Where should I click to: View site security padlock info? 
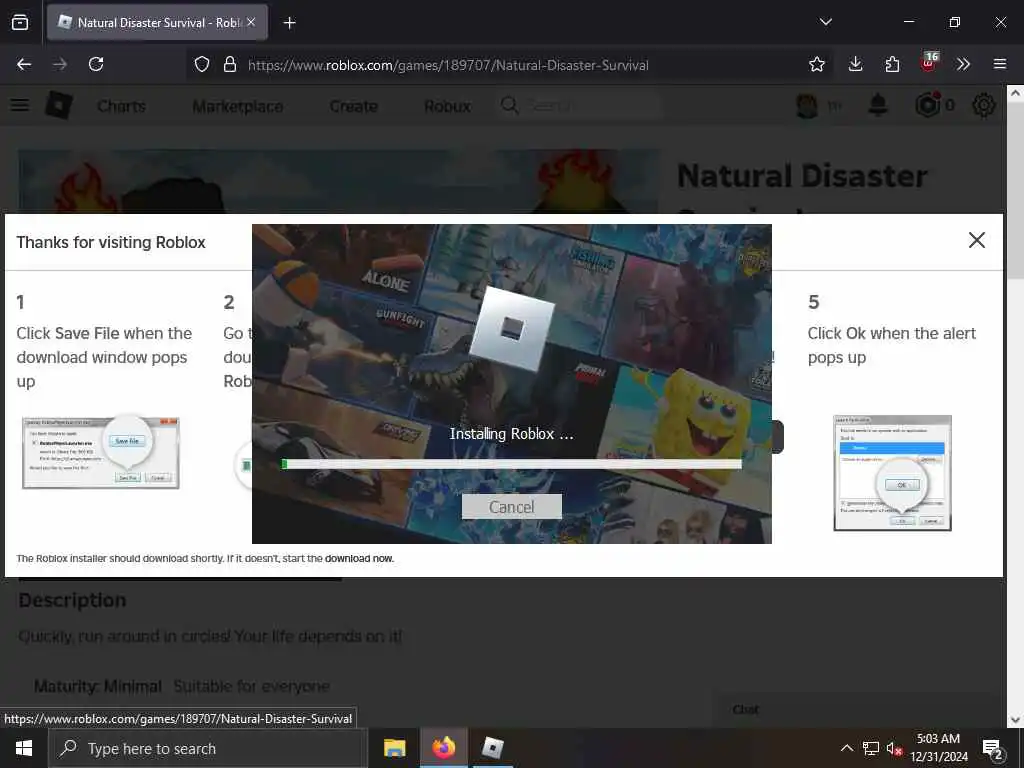click(230, 64)
